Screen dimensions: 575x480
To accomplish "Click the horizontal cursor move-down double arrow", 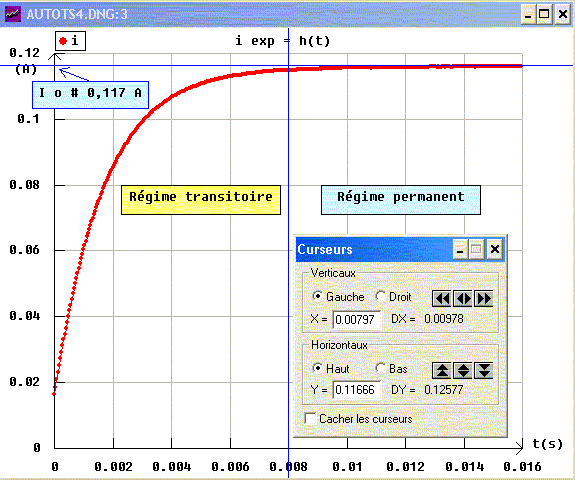I will 484,370.
